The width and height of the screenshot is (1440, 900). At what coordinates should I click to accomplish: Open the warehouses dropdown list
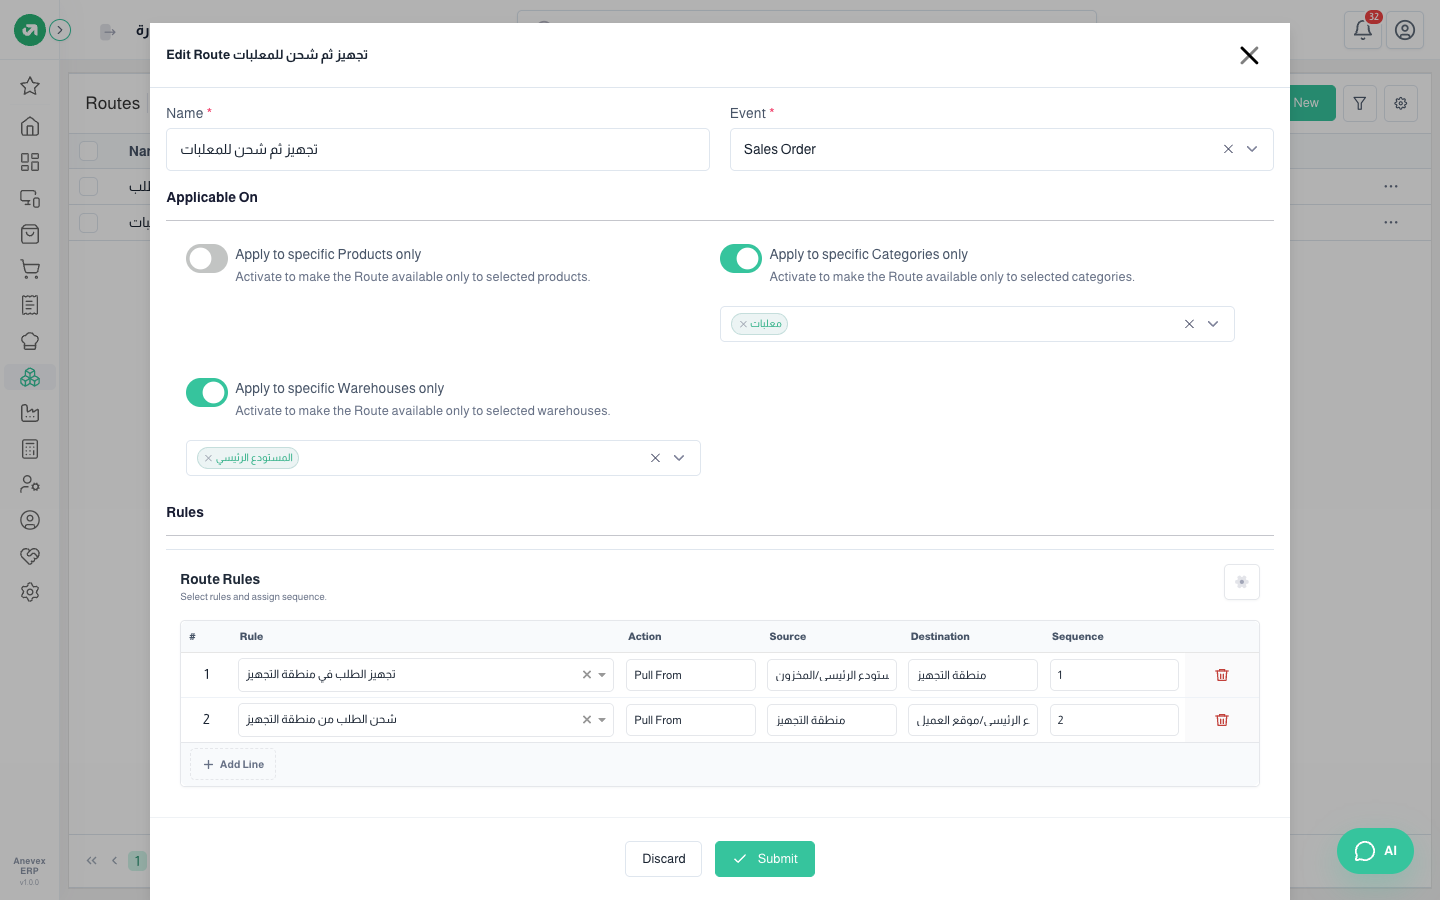679,458
